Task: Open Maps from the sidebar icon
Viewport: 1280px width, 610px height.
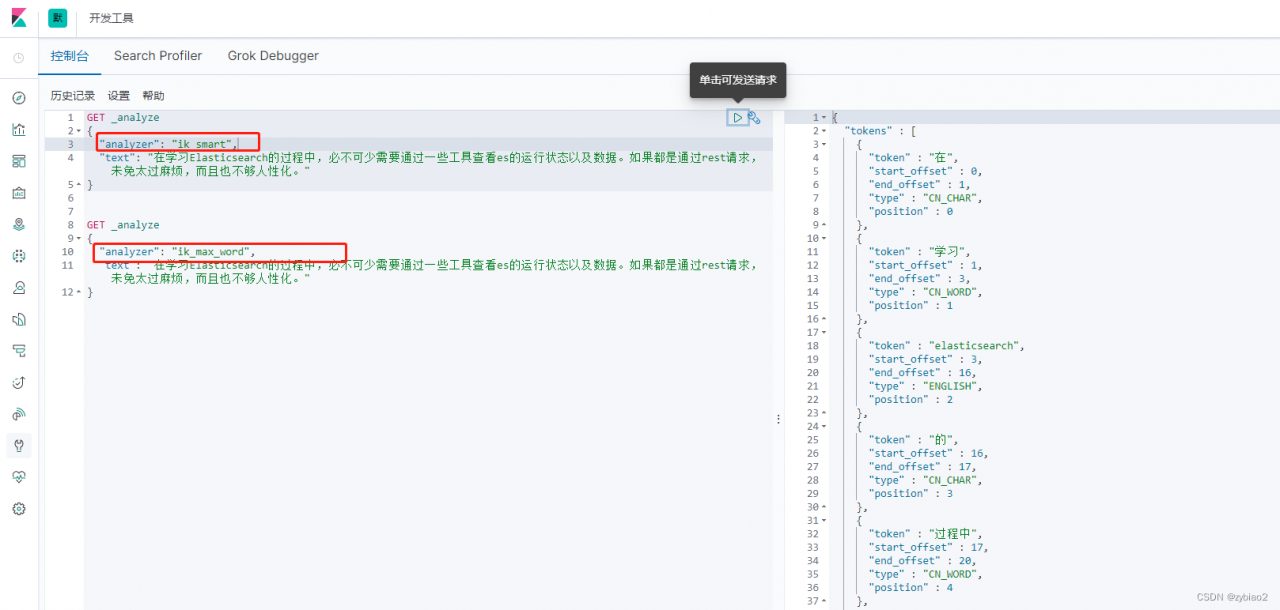Action: click(19, 224)
